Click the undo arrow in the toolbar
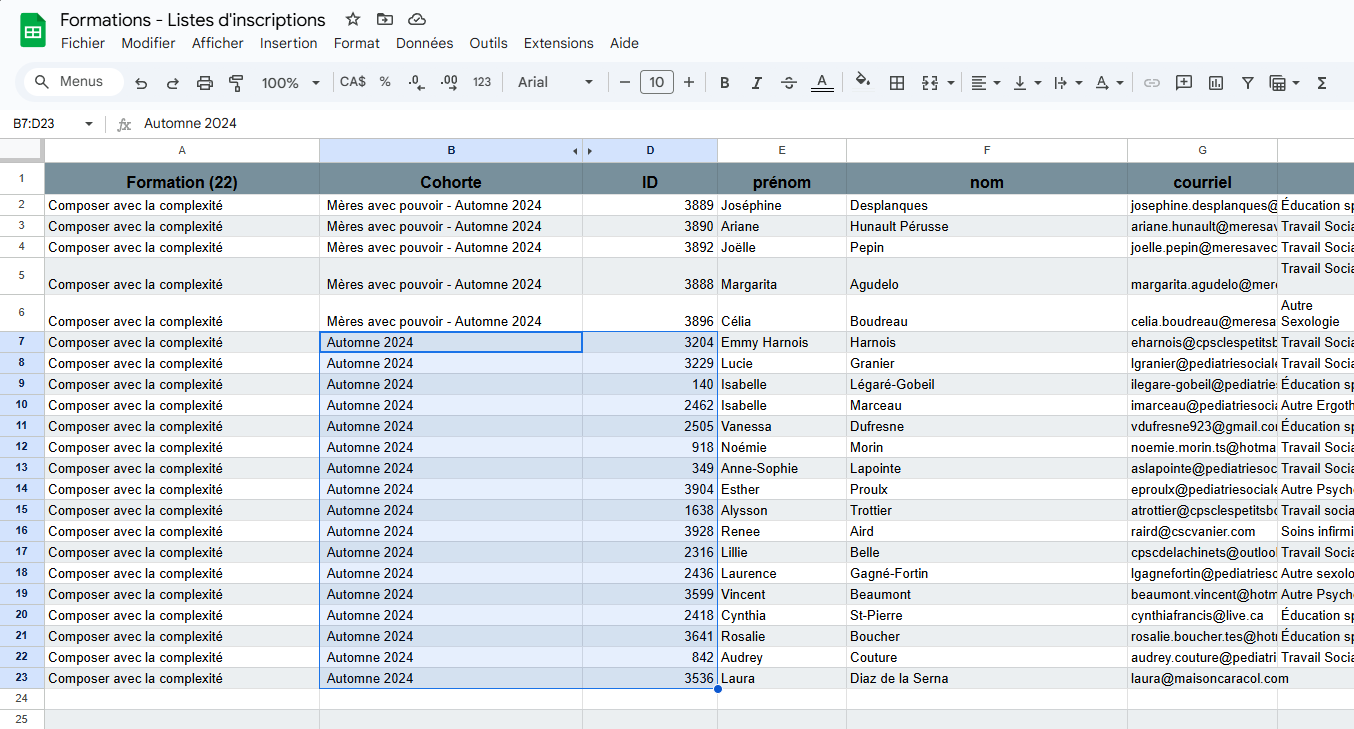The height and width of the screenshot is (729, 1354). pos(141,83)
